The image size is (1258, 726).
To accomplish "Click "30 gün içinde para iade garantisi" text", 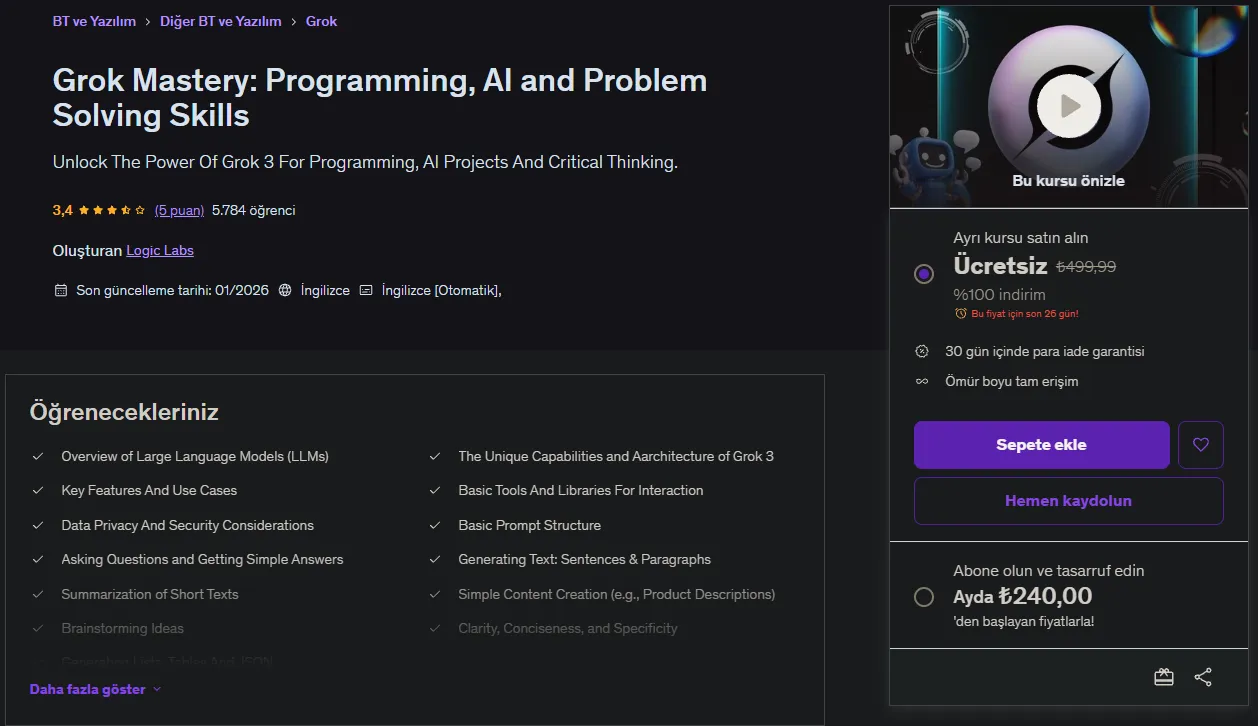I will pyautogui.click(x=1045, y=352).
